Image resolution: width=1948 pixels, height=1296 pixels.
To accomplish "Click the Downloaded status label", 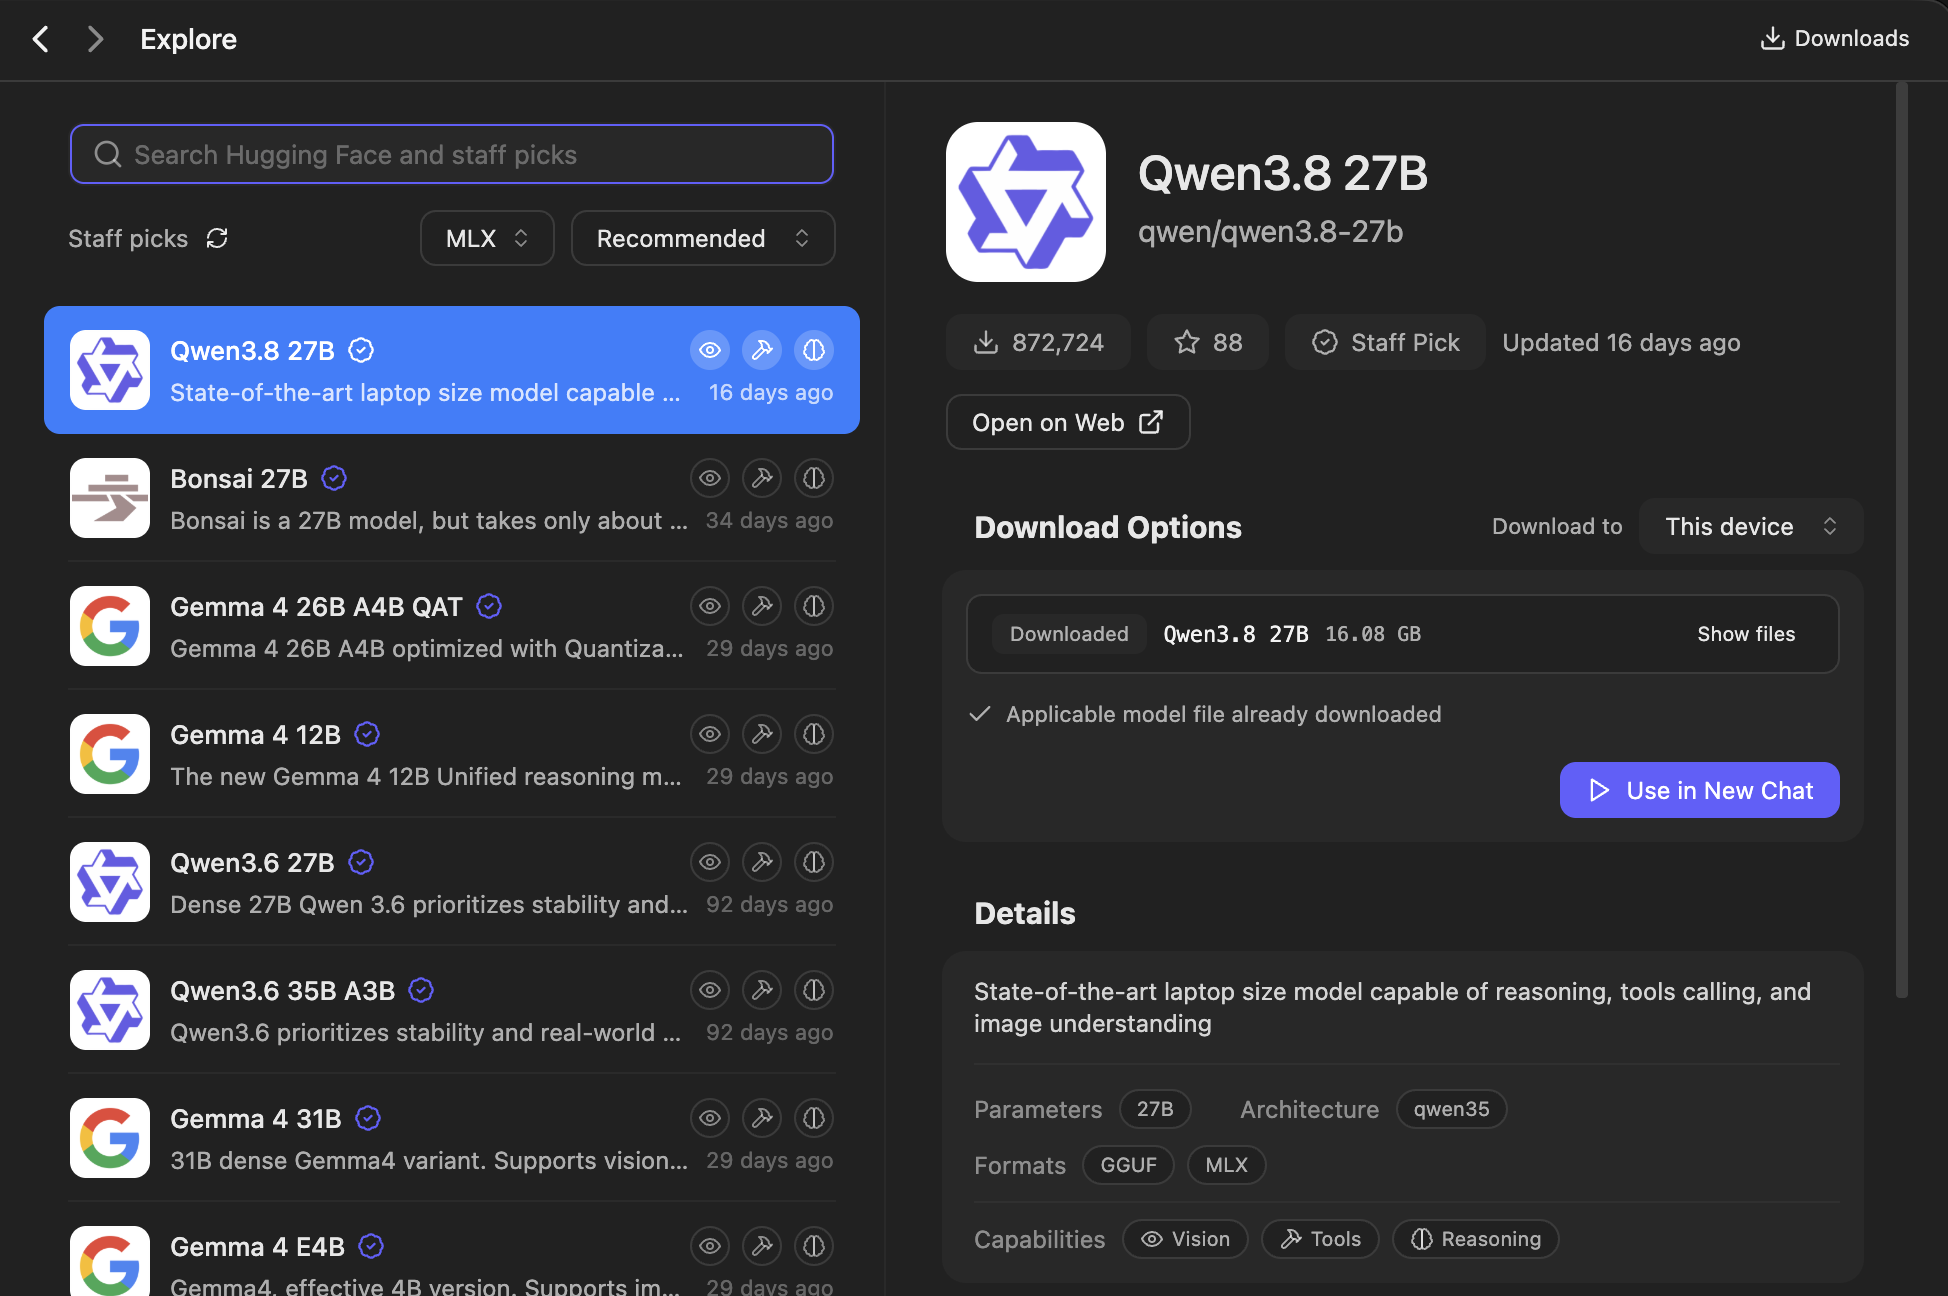I will 1069,634.
